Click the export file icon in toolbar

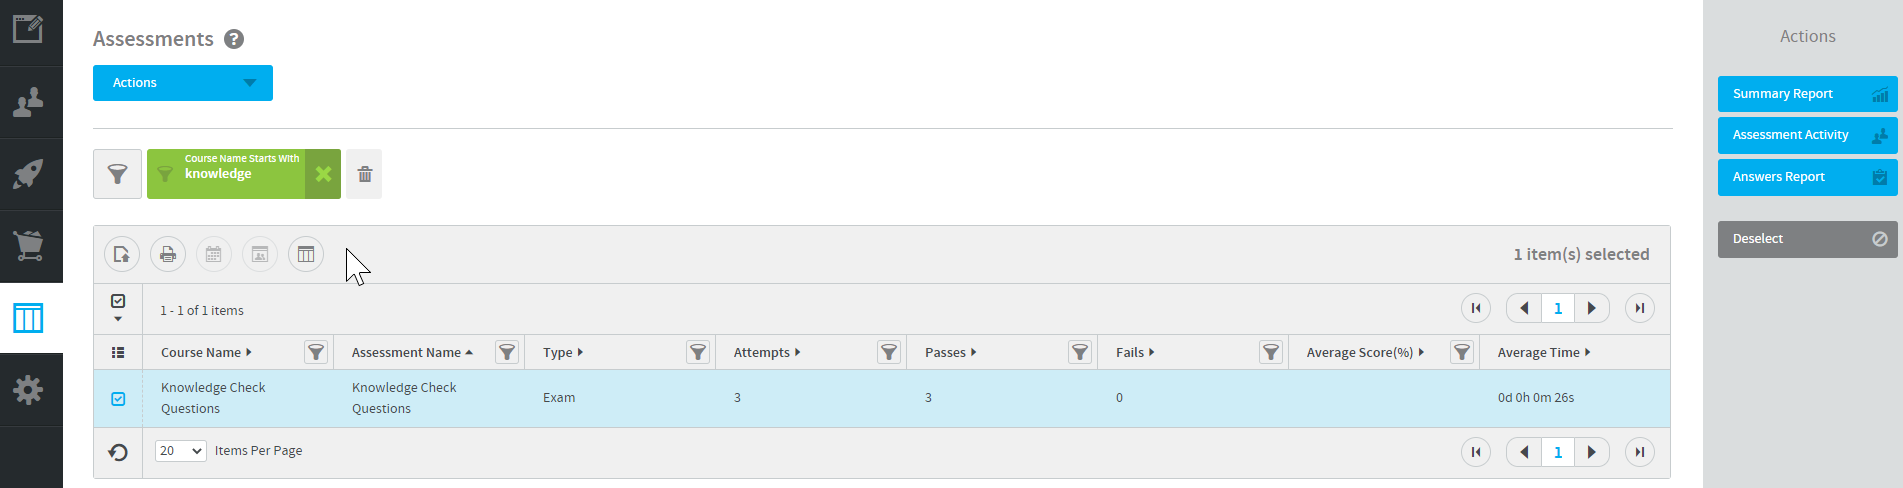coord(122,254)
